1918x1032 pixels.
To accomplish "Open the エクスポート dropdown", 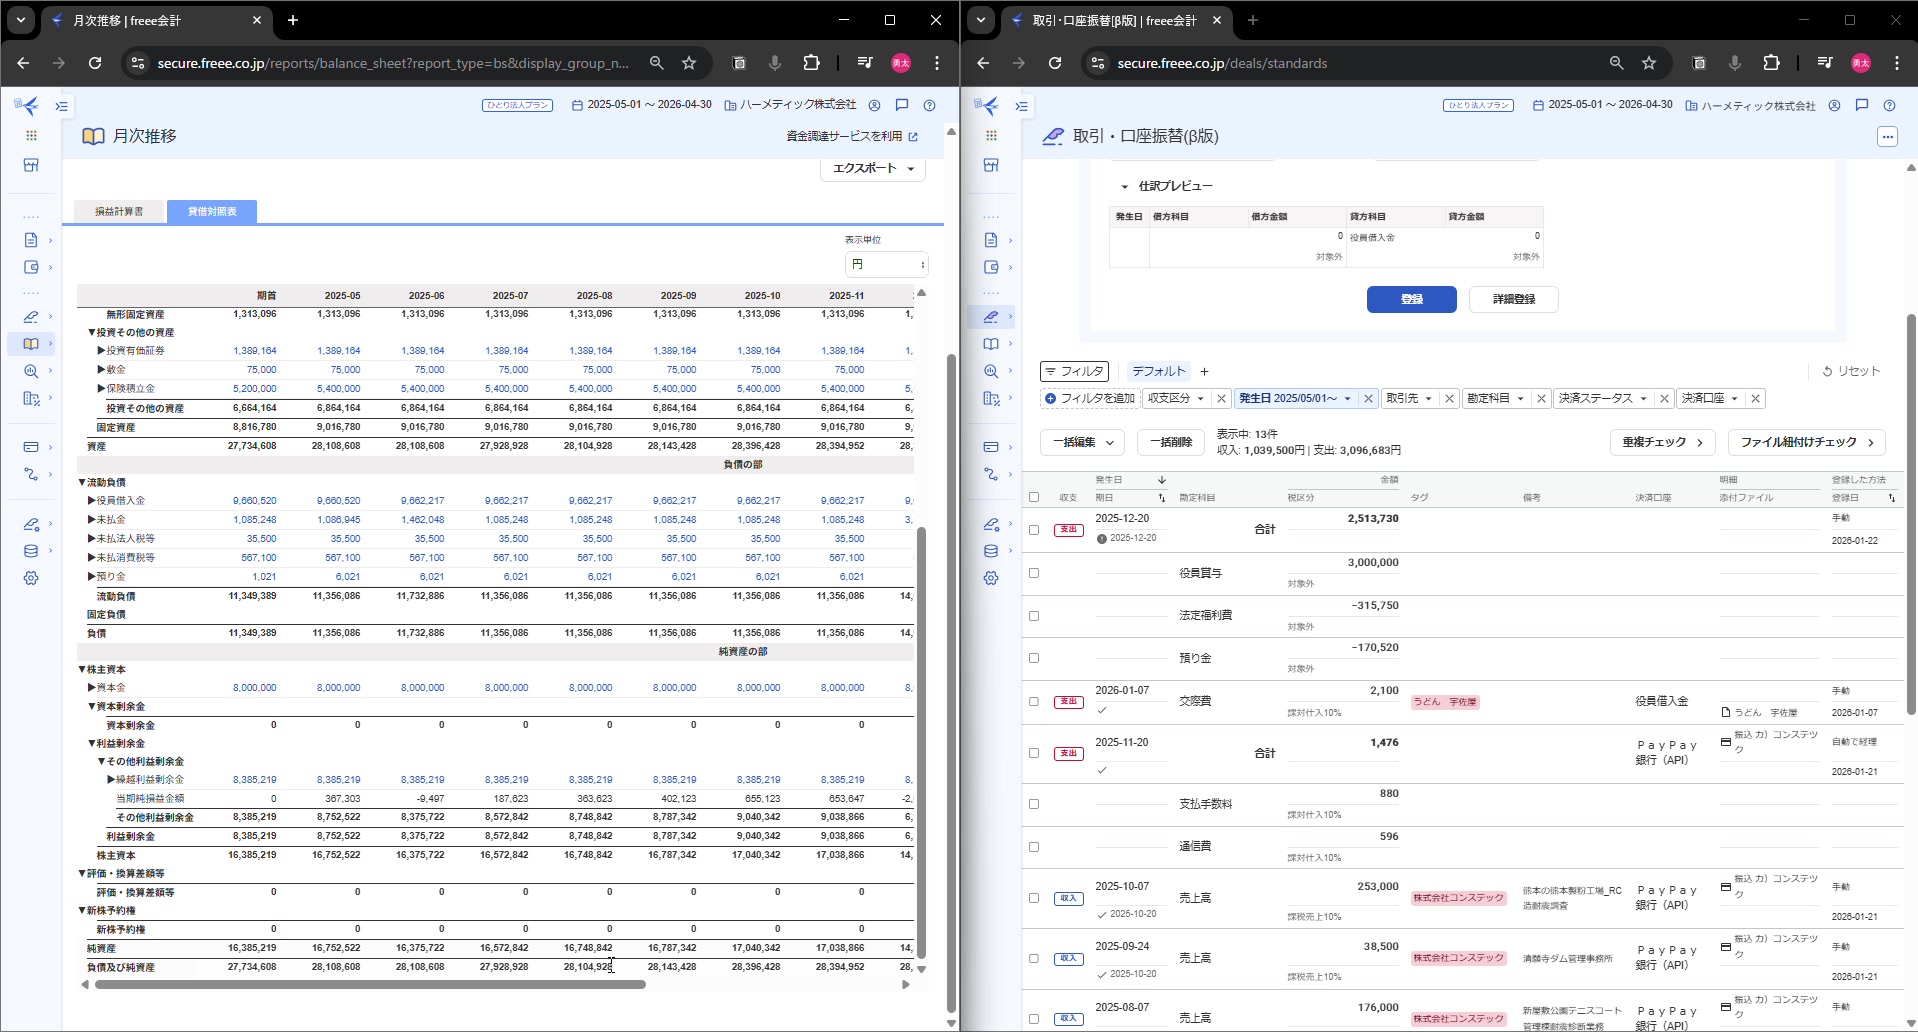I will pyautogui.click(x=872, y=168).
